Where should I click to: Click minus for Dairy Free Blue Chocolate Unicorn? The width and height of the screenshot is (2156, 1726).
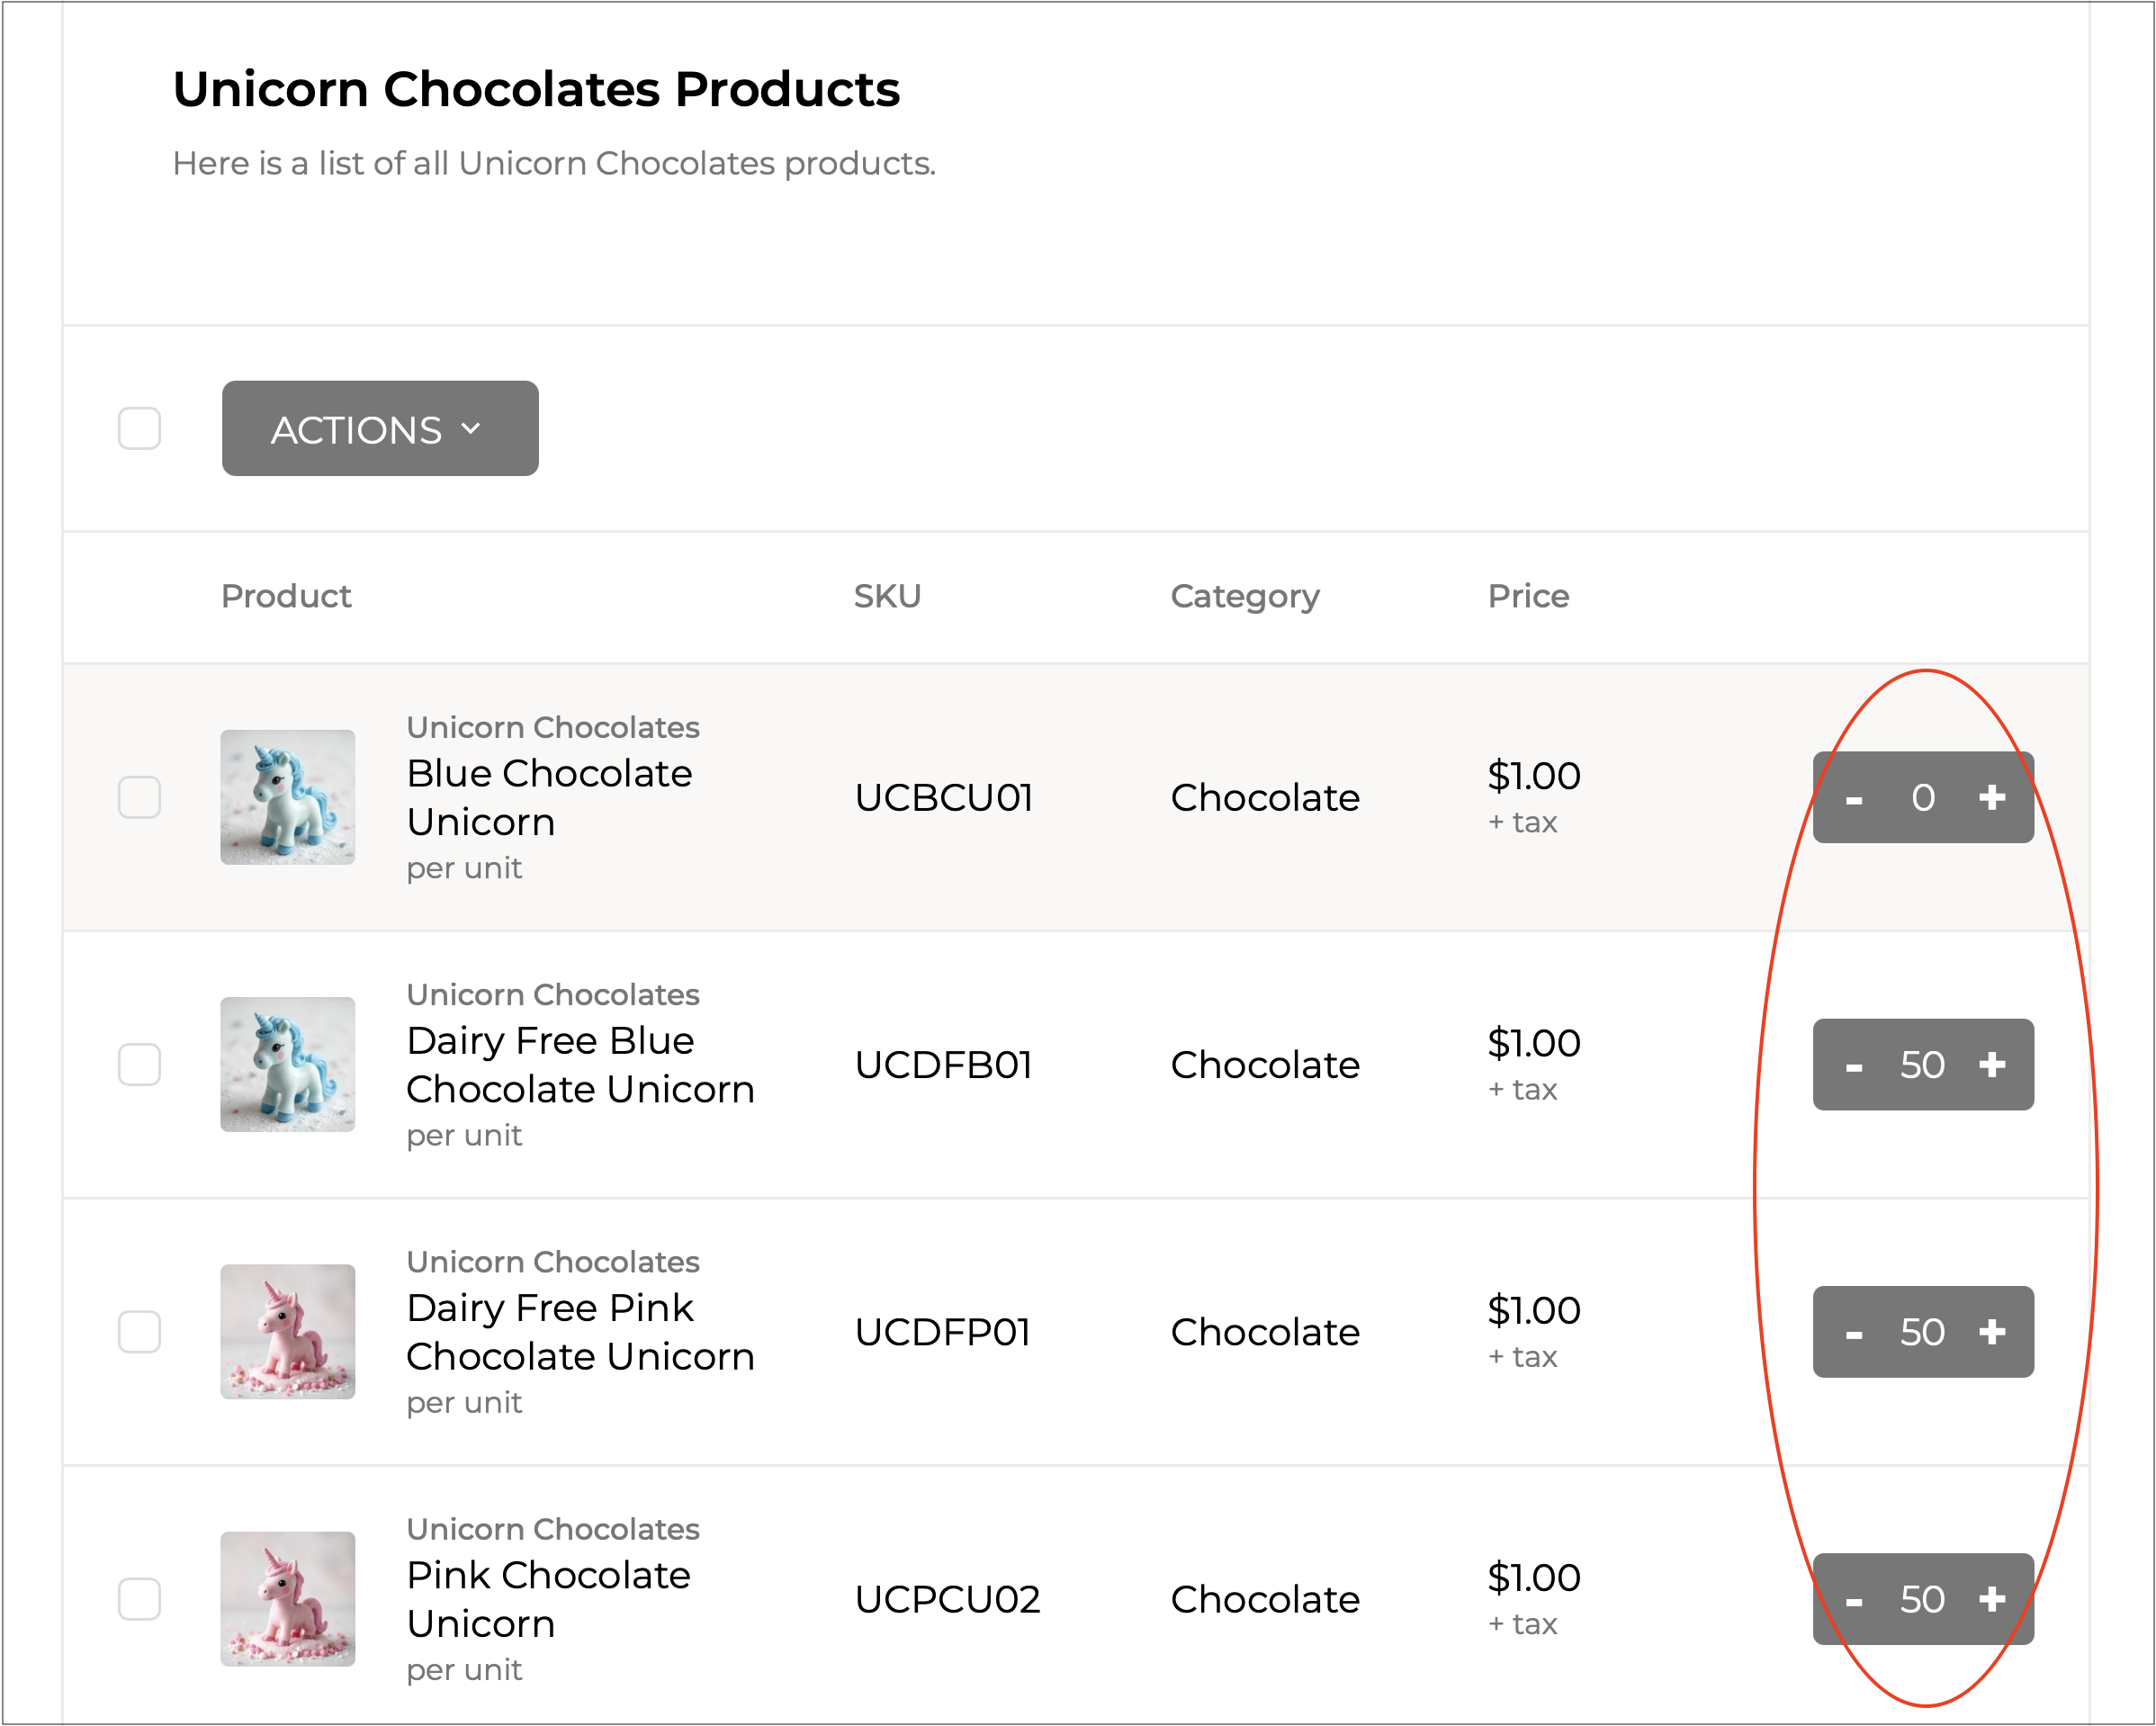(1854, 1066)
